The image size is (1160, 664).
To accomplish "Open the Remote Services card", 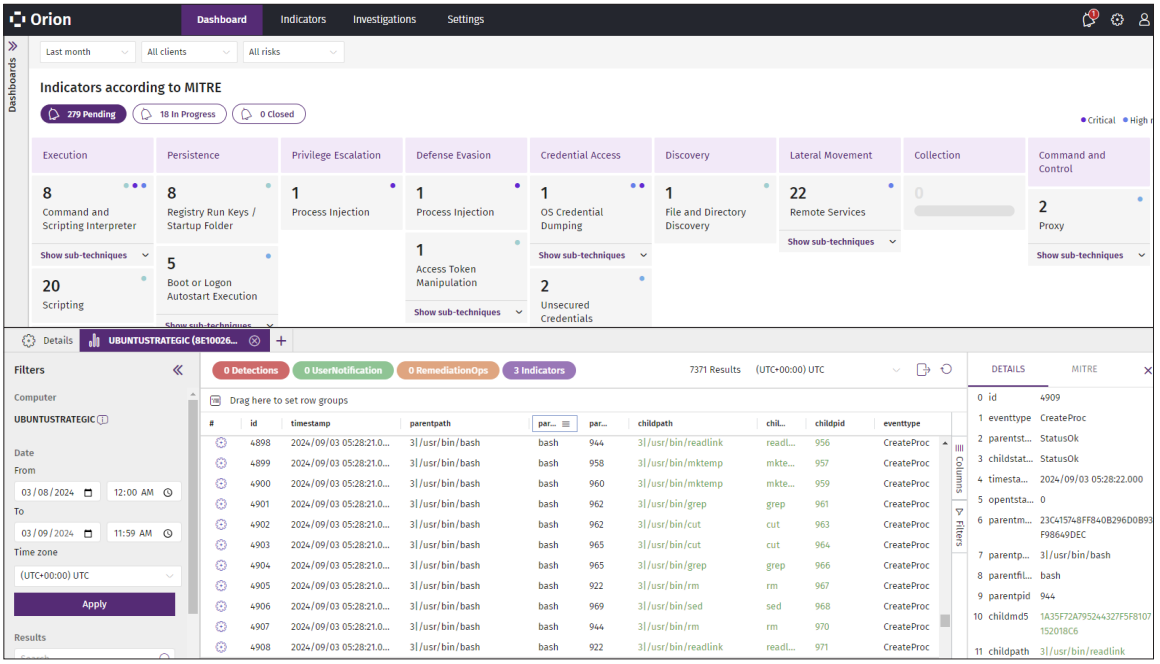I will pyautogui.click(x=840, y=202).
